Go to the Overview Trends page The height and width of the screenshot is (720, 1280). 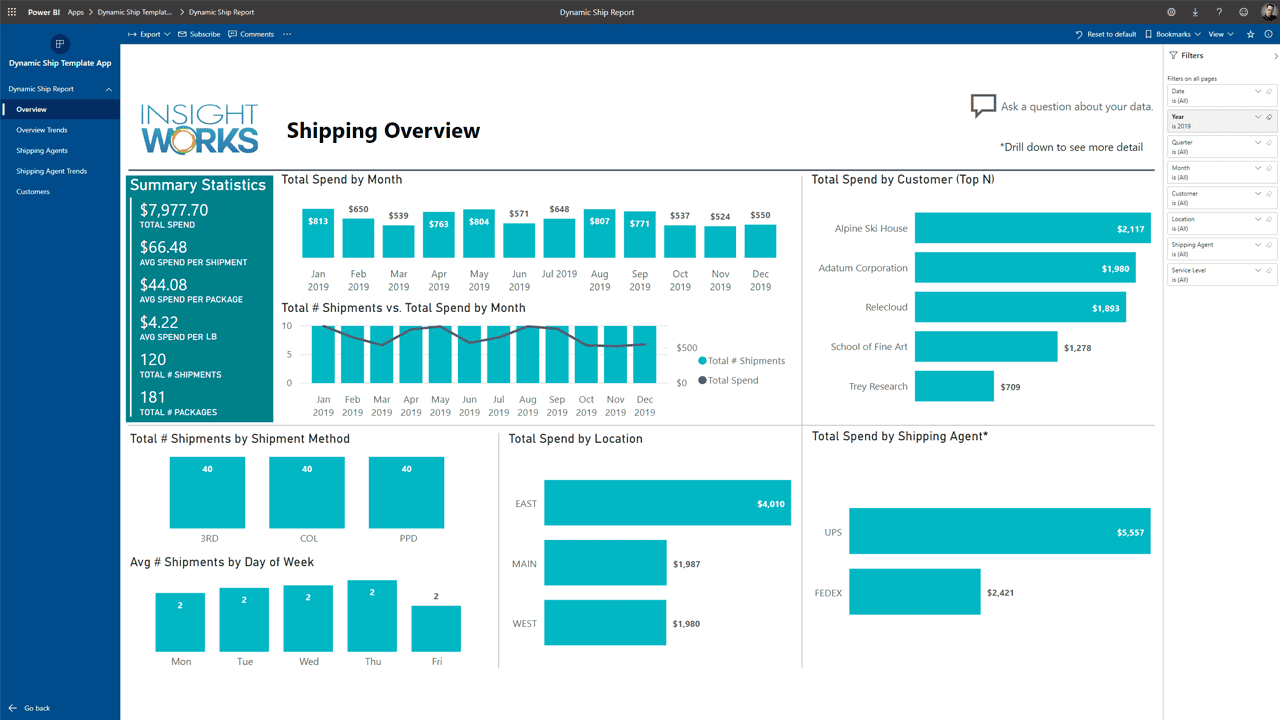pyautogui.click(x=42, y=130)
